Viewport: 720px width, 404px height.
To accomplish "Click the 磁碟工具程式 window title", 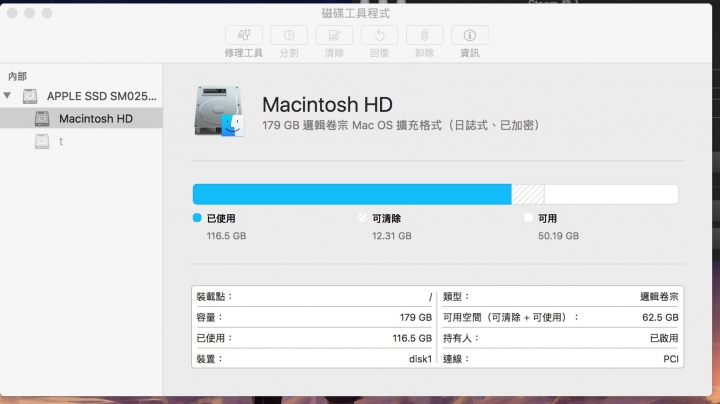I will [356, 13].
